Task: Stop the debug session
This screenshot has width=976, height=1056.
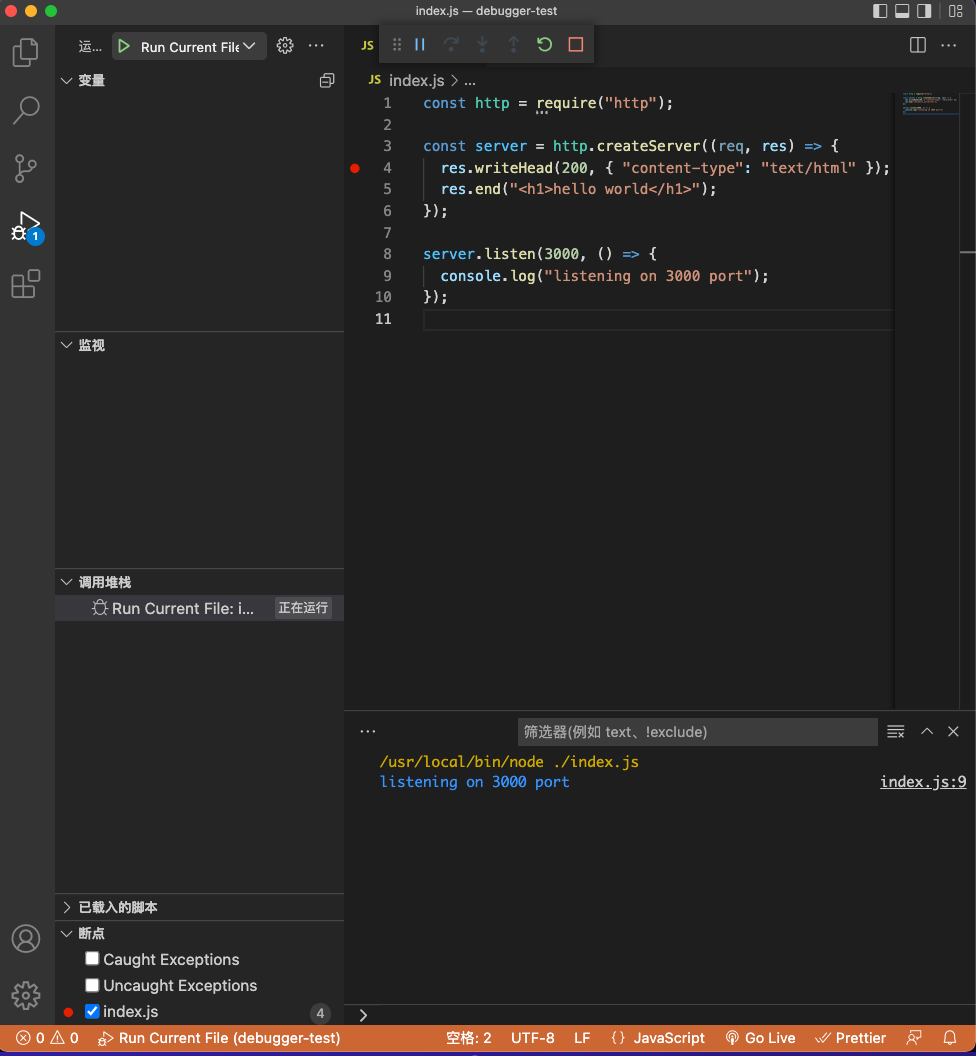Action: tap(575, 44)
